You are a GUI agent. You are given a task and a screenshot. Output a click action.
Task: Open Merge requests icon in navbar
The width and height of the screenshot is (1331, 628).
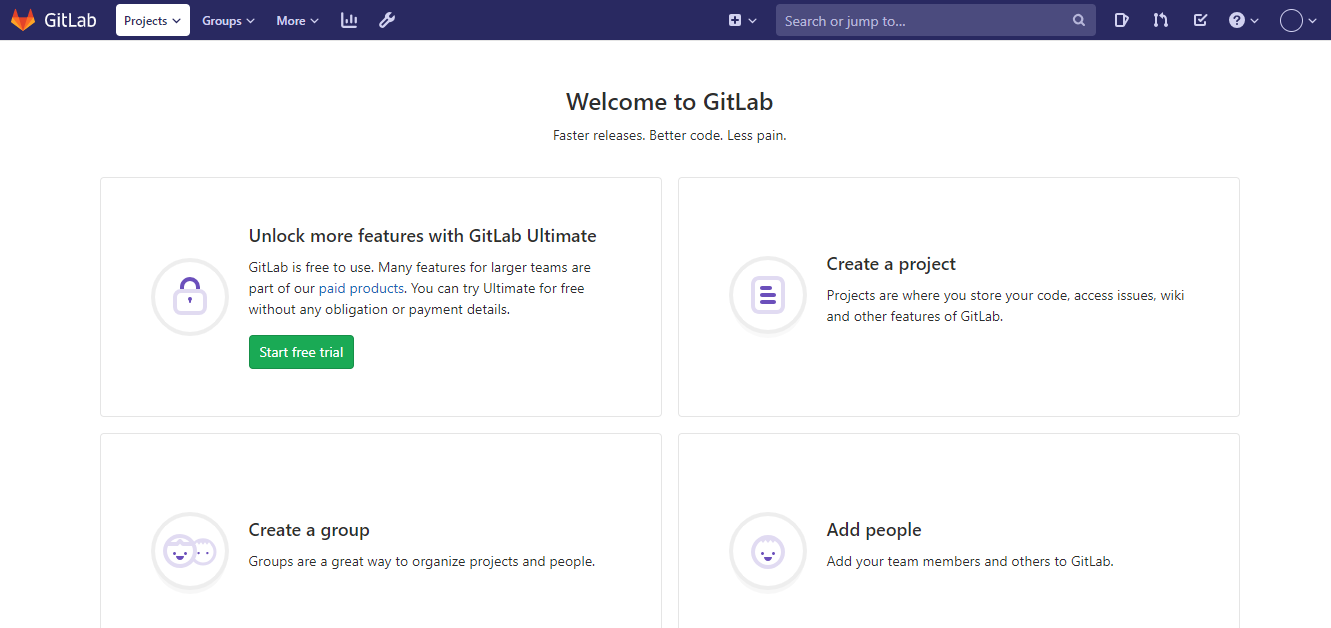[x=1160, y=20]
